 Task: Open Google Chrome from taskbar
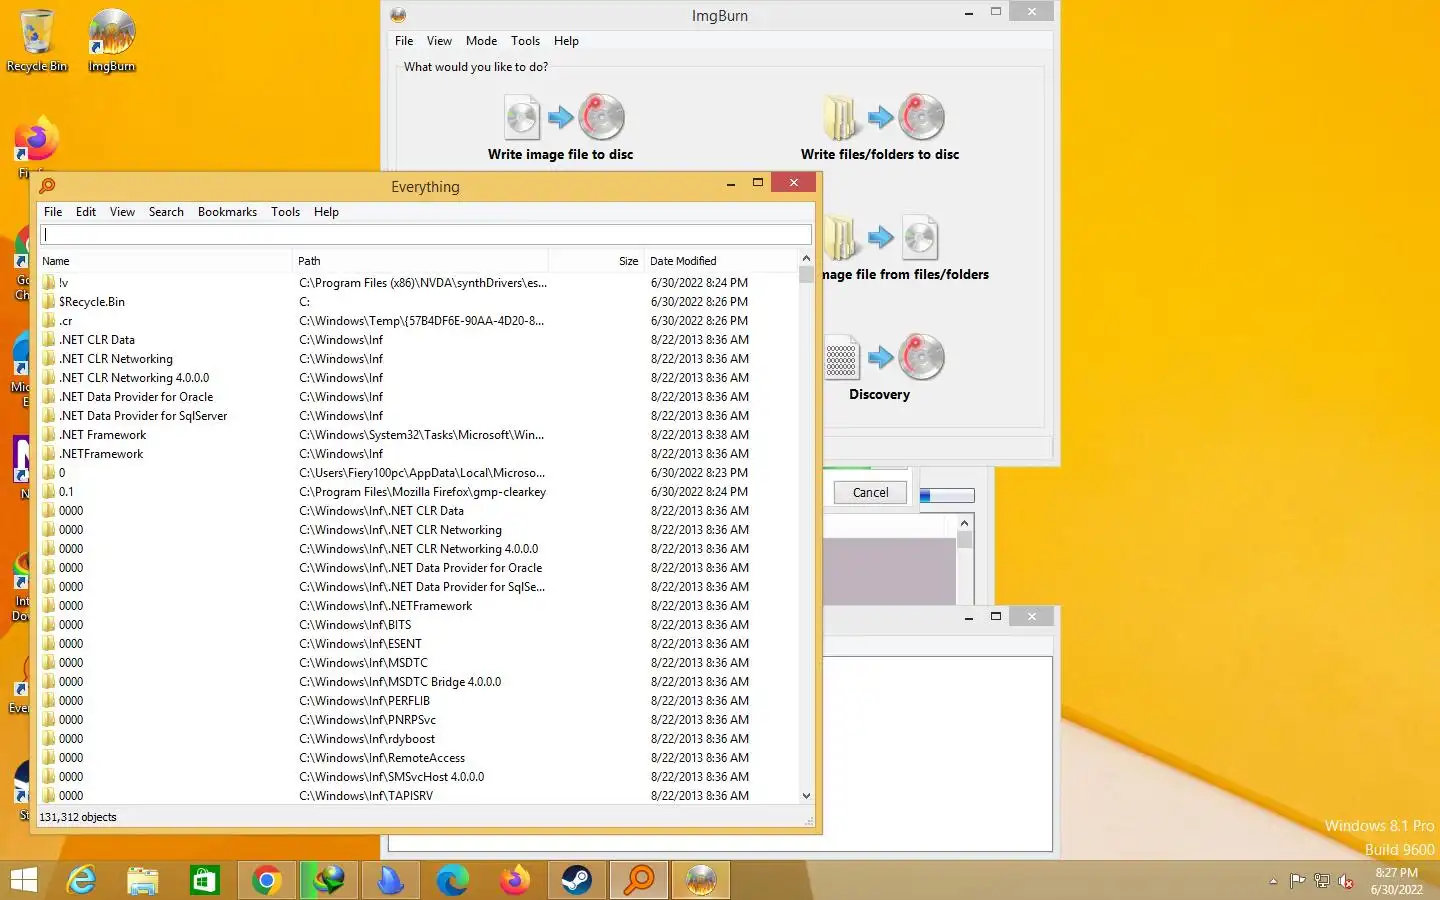(266, 881)
